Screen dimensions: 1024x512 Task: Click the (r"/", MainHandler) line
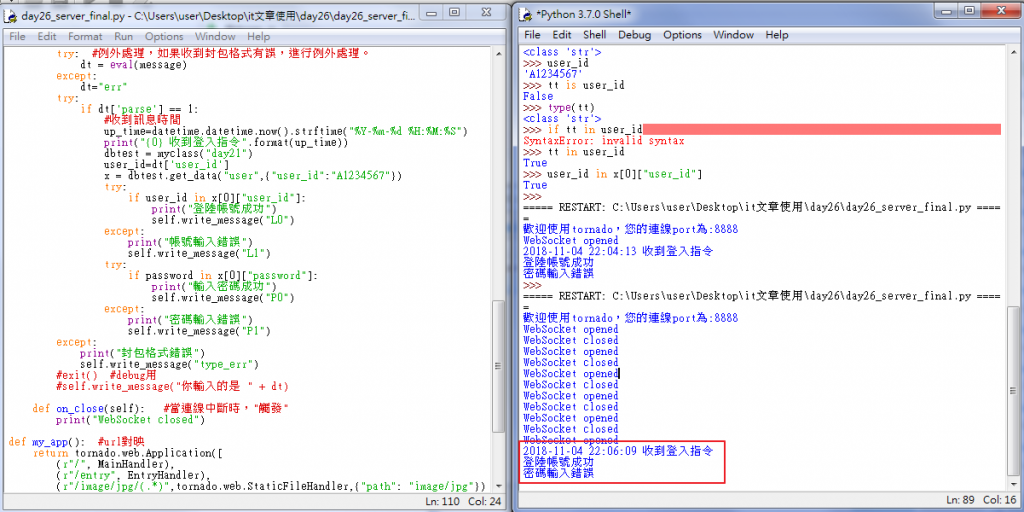pyautogui.click(x=116, y=464)
